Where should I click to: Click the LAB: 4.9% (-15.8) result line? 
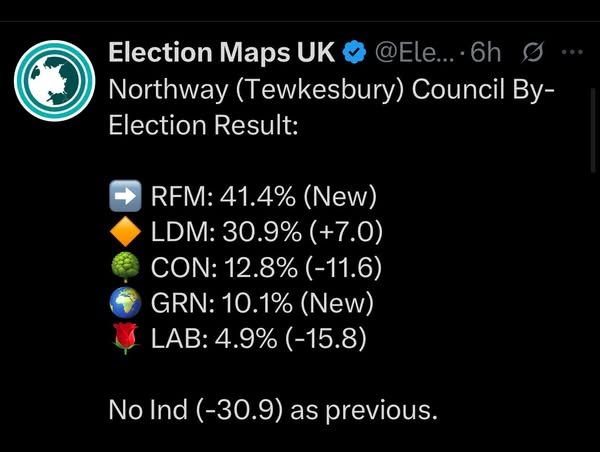[x=258, y=341]
